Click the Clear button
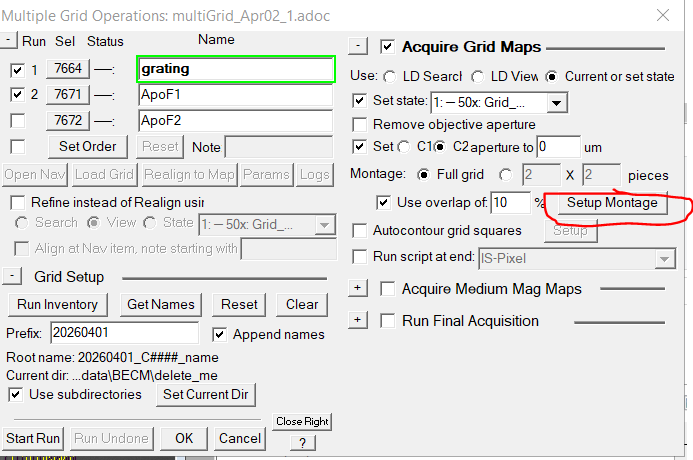The height and width of the screenshot is (460, 693). 302,305
